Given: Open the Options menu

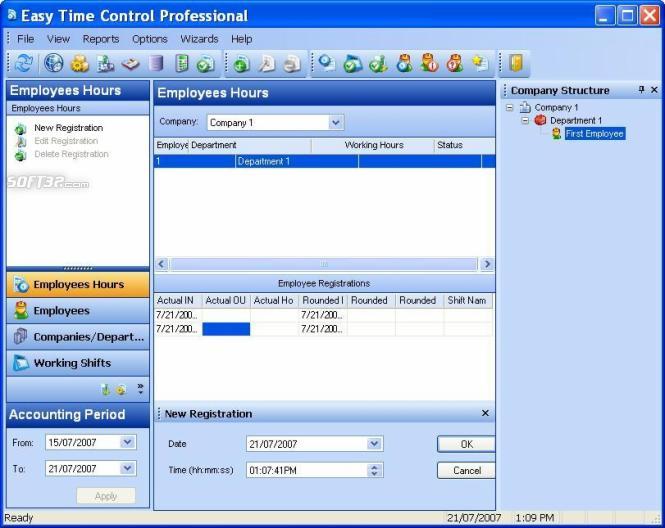Looking at the screenshot, I should coord(150,39).
